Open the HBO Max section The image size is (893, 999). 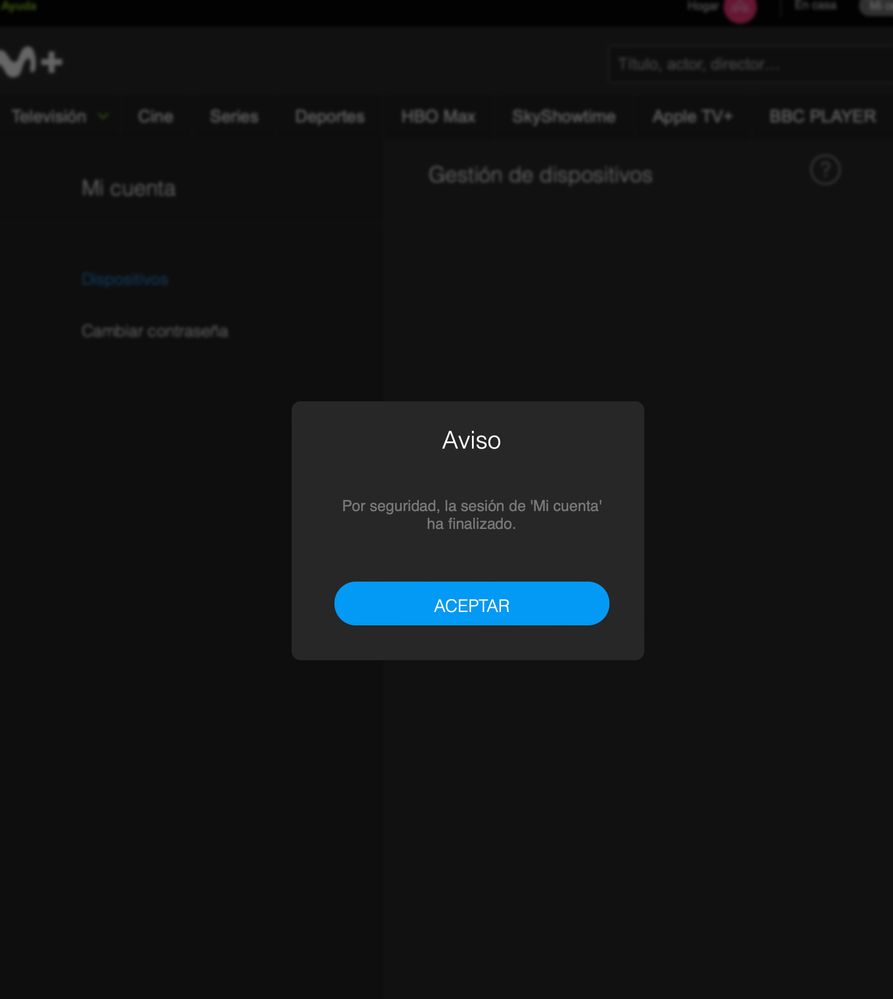(438, 117)
